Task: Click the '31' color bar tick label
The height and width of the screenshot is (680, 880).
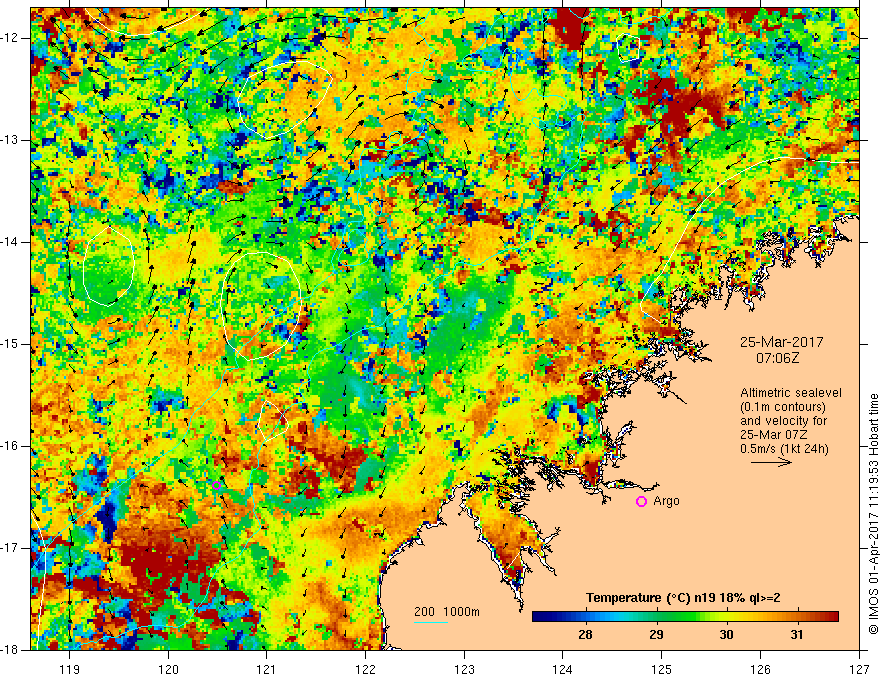Action: 796,635
